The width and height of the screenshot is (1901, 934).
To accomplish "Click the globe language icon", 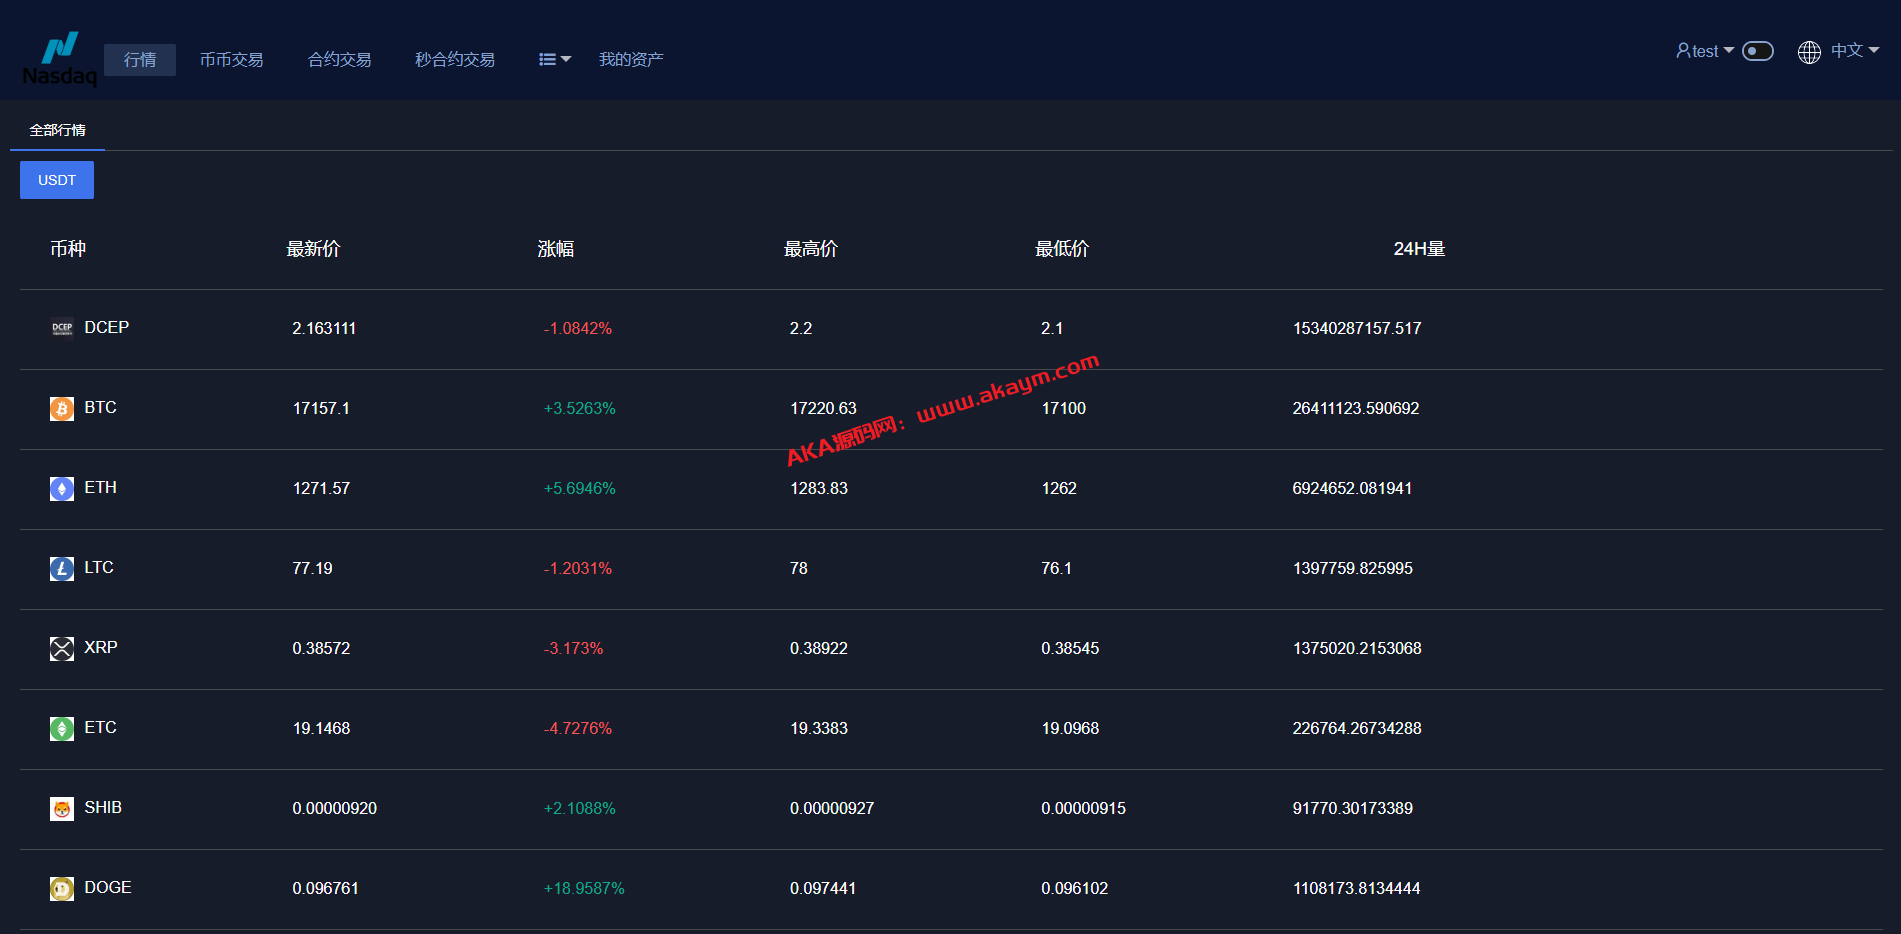I will coord(1809,52).
